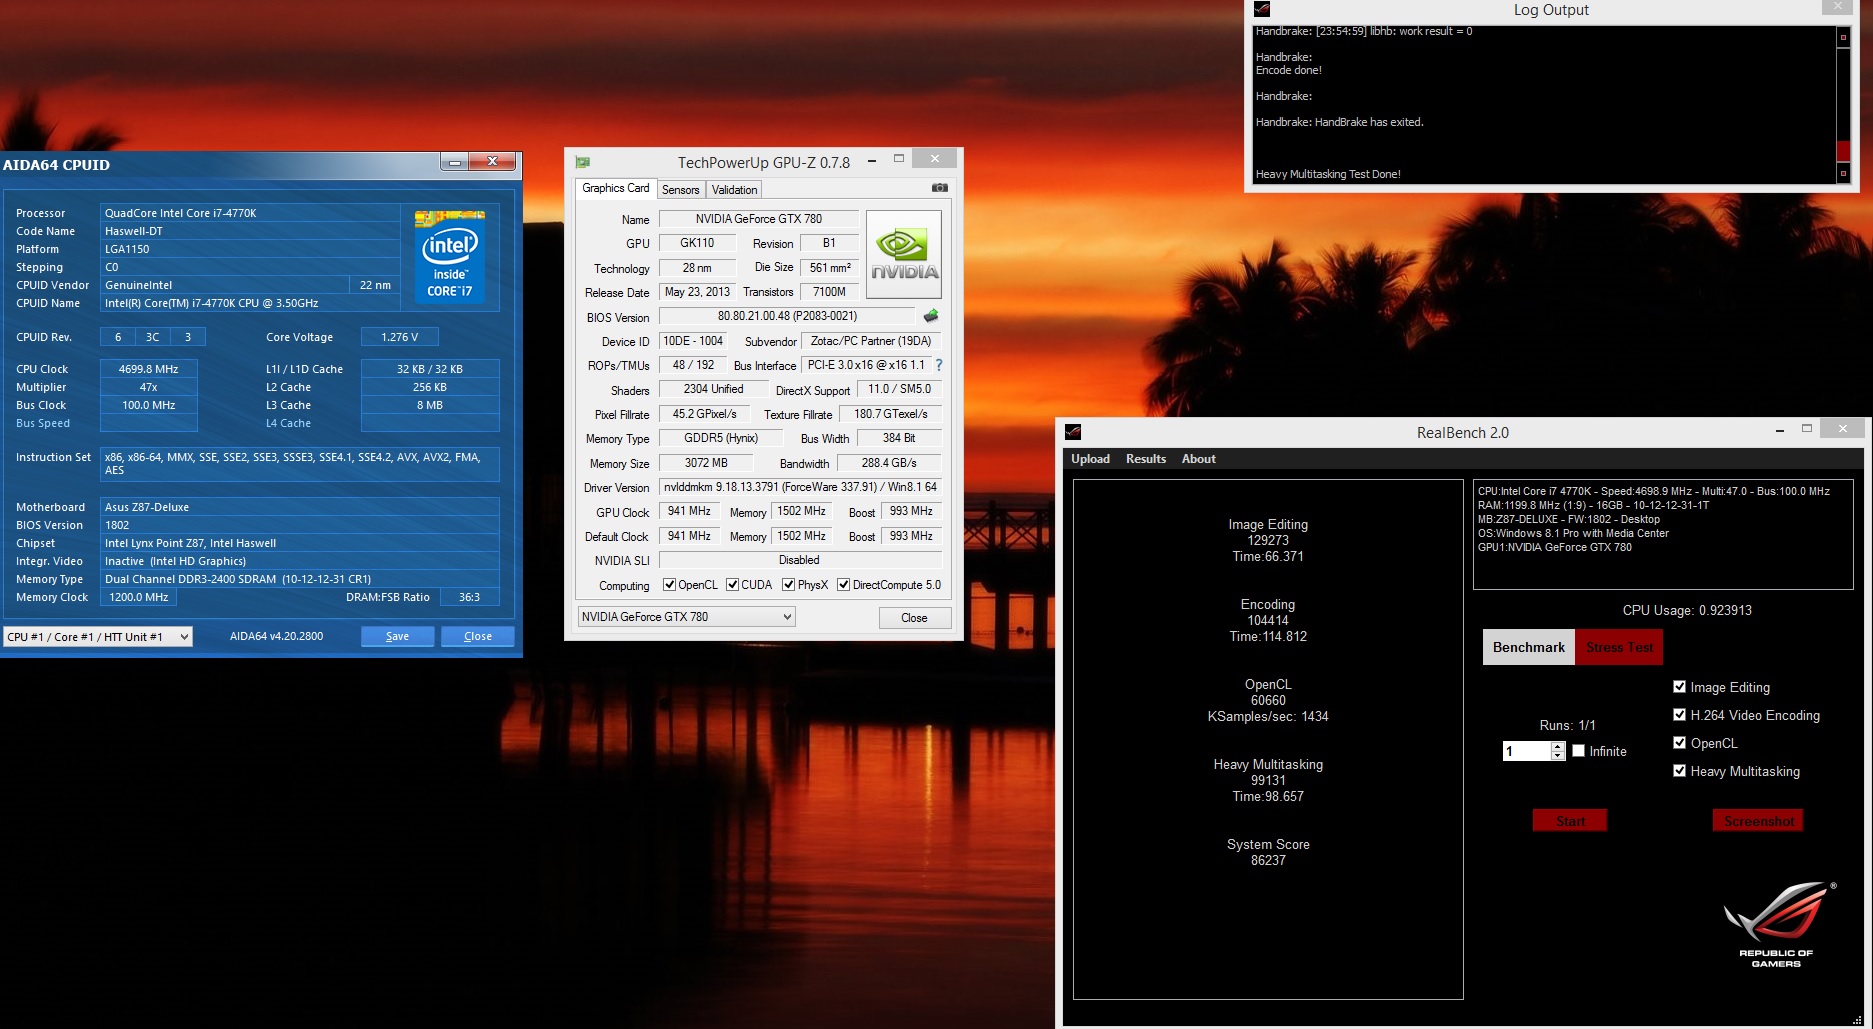This screenshot has width=1873, height=1029.
Task: Click the RealBench window resize grip
Action: pos(1857,1021)
